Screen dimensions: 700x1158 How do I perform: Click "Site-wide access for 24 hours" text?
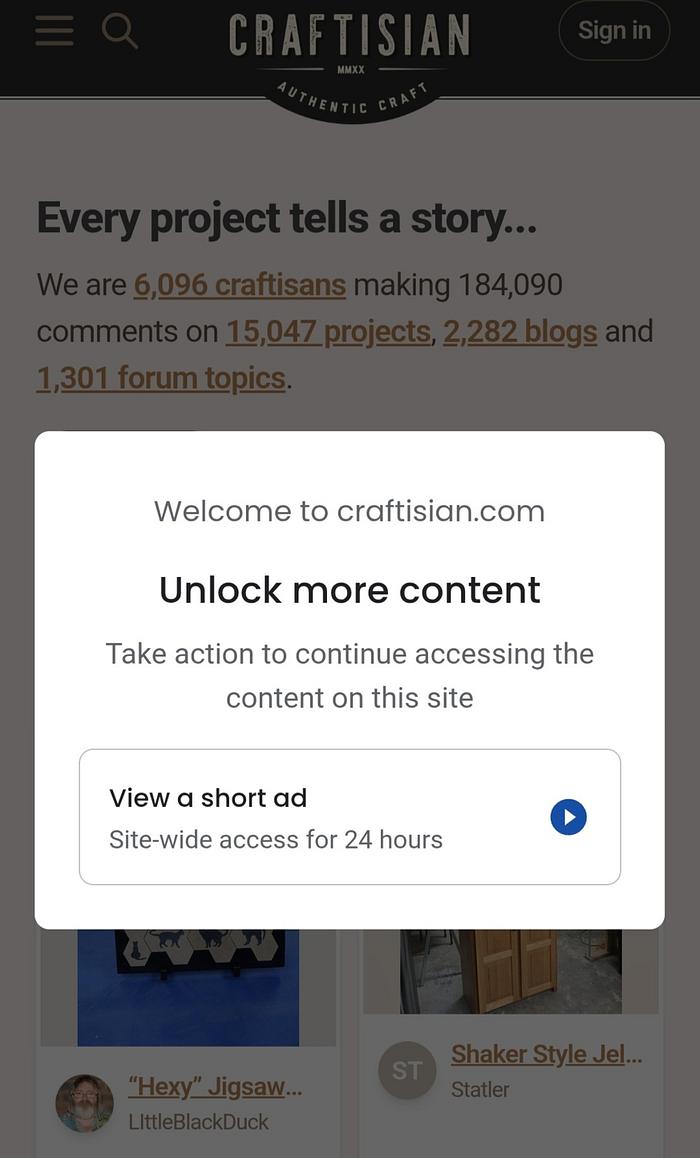click(276, 839)
